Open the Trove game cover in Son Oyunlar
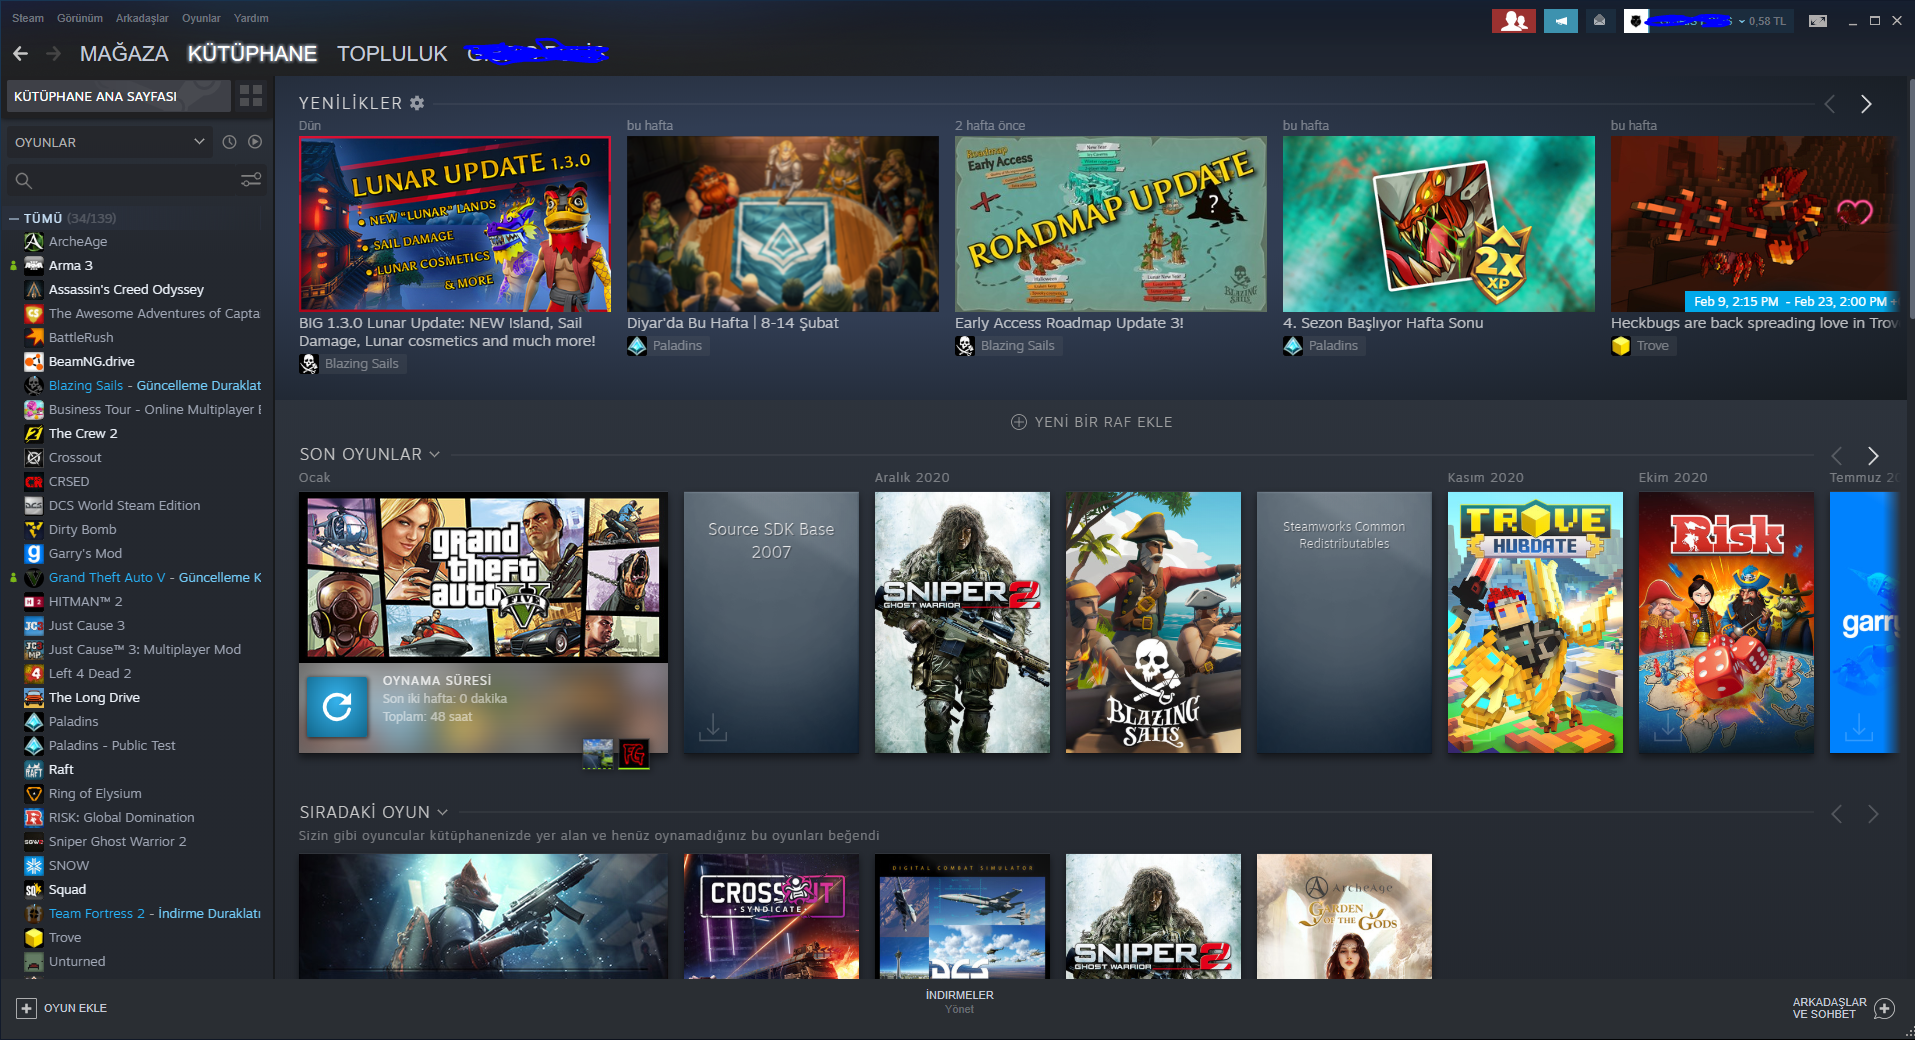1915x1040 pixels. pyautogui.click(x=1535, y=622)
